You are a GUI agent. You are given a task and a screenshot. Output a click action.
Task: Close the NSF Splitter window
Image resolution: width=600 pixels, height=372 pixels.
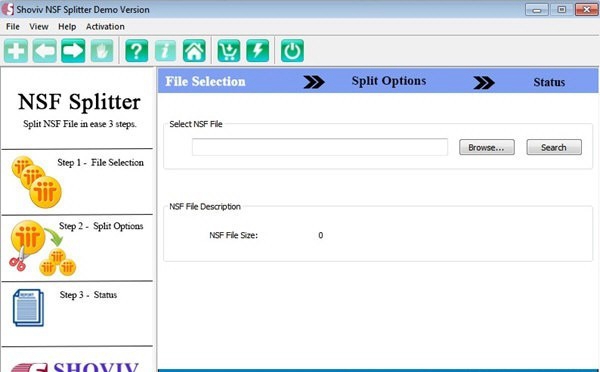[586, 10]
